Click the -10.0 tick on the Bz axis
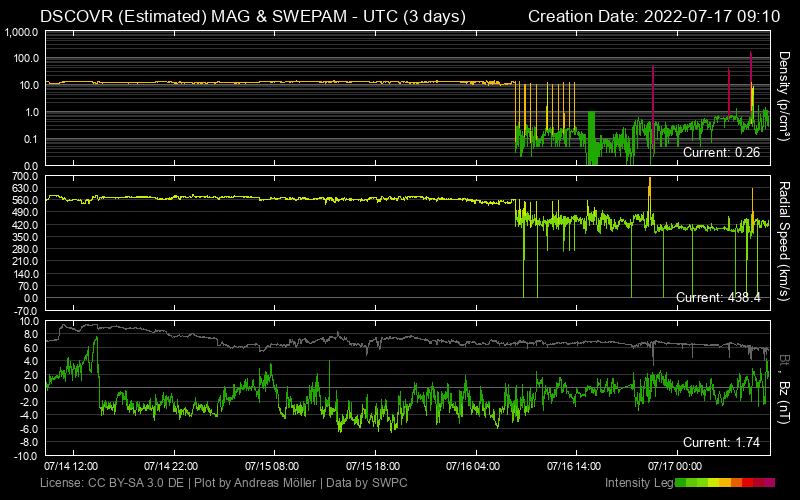The image size is (800, 500). tap(26, 456)
